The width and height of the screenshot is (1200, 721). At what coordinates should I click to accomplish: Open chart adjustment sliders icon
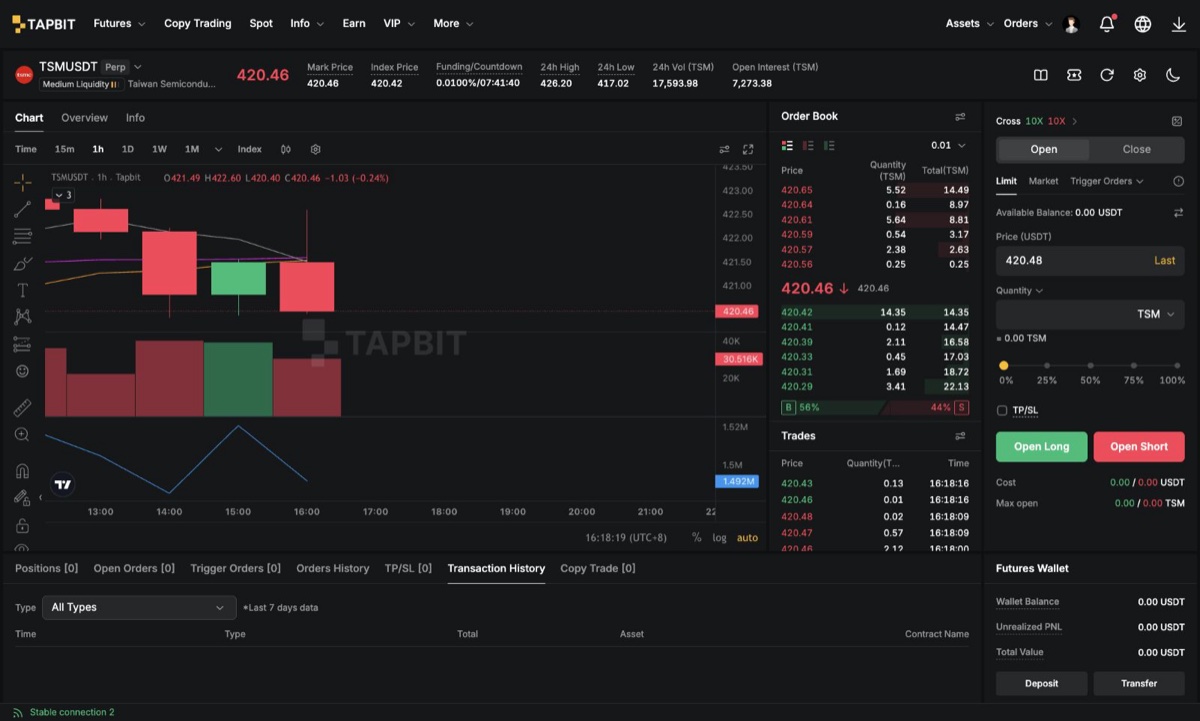725,149
